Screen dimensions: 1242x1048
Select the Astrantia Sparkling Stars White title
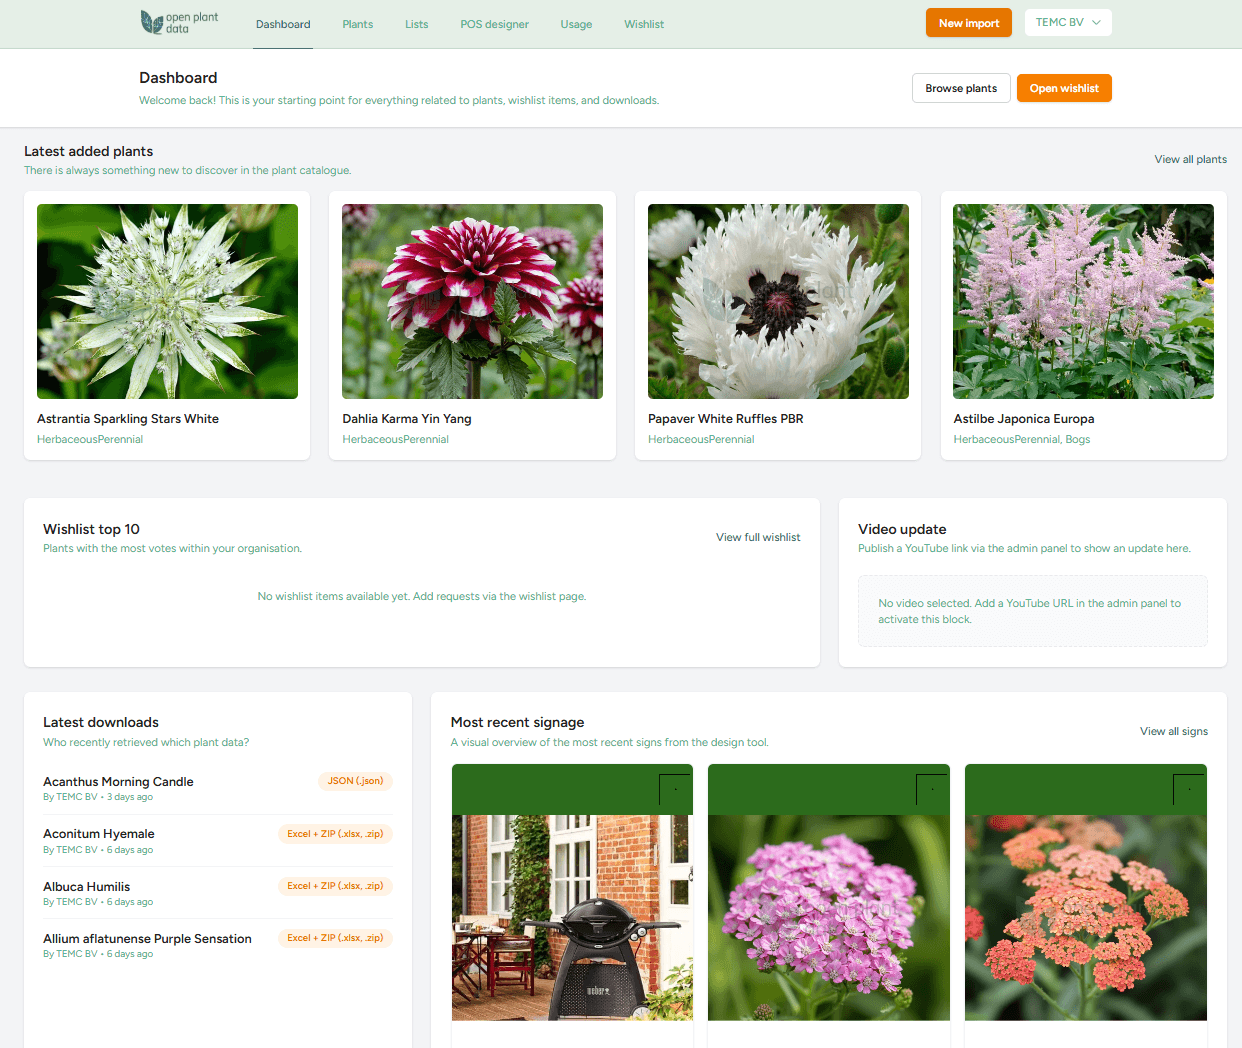[128, 419]
